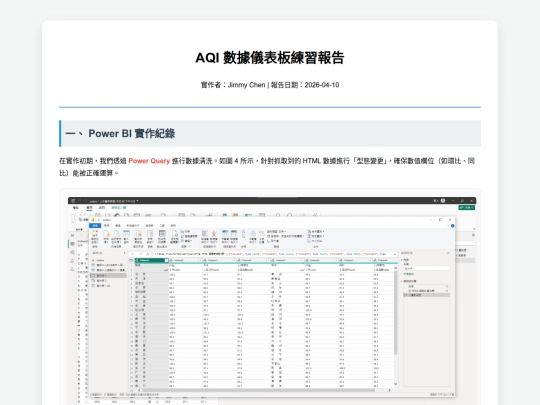The height and width of the screenshot is (405, 540).
Task: Click the paragraph text mentioning HTML 數據
Action: (x=267, y=167)
